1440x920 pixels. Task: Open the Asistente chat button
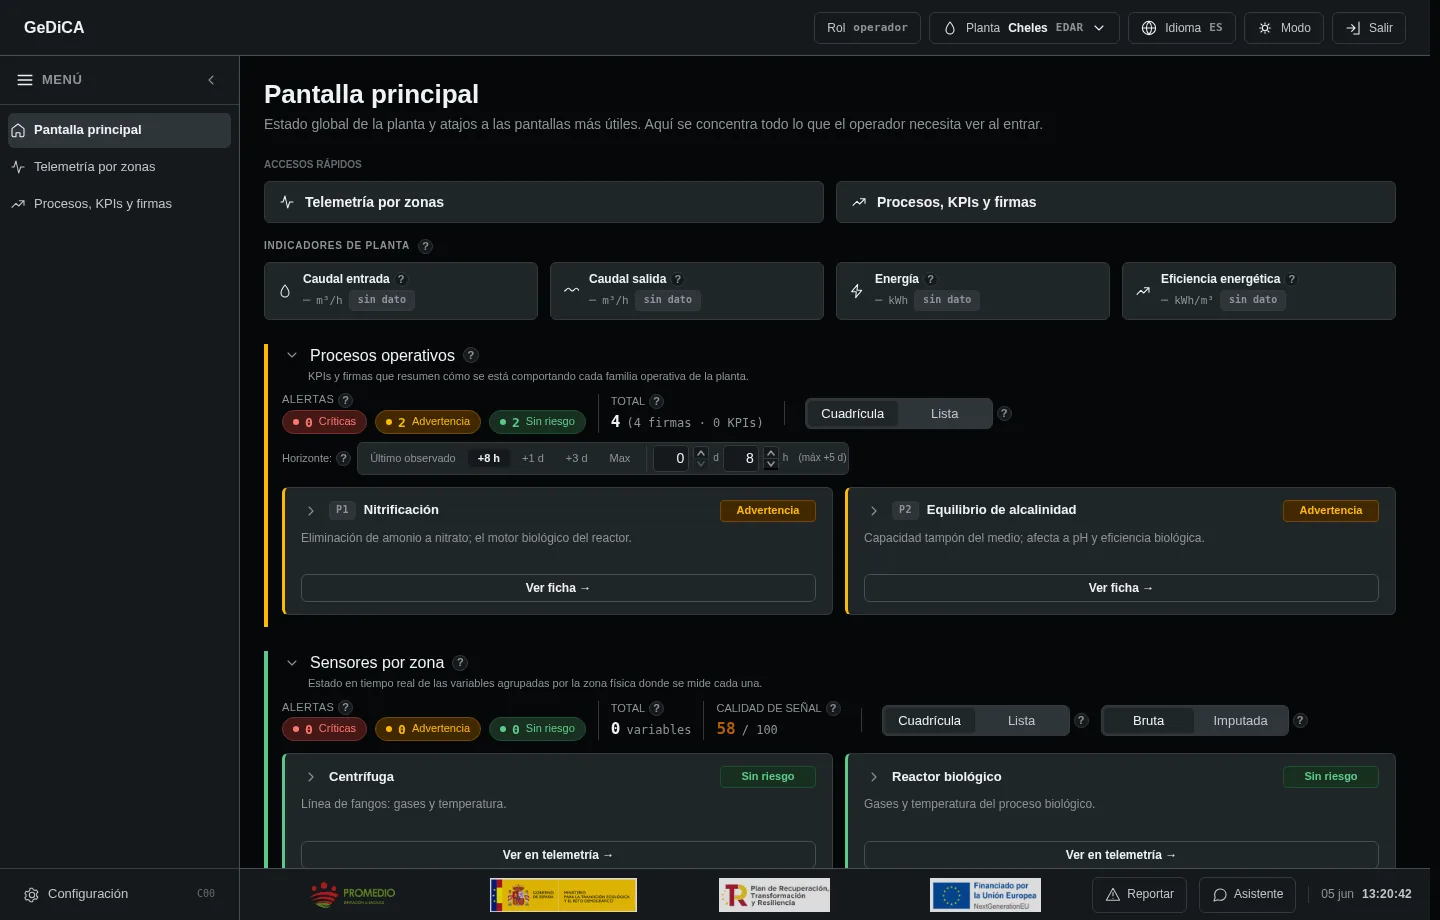click(1248, 894)
